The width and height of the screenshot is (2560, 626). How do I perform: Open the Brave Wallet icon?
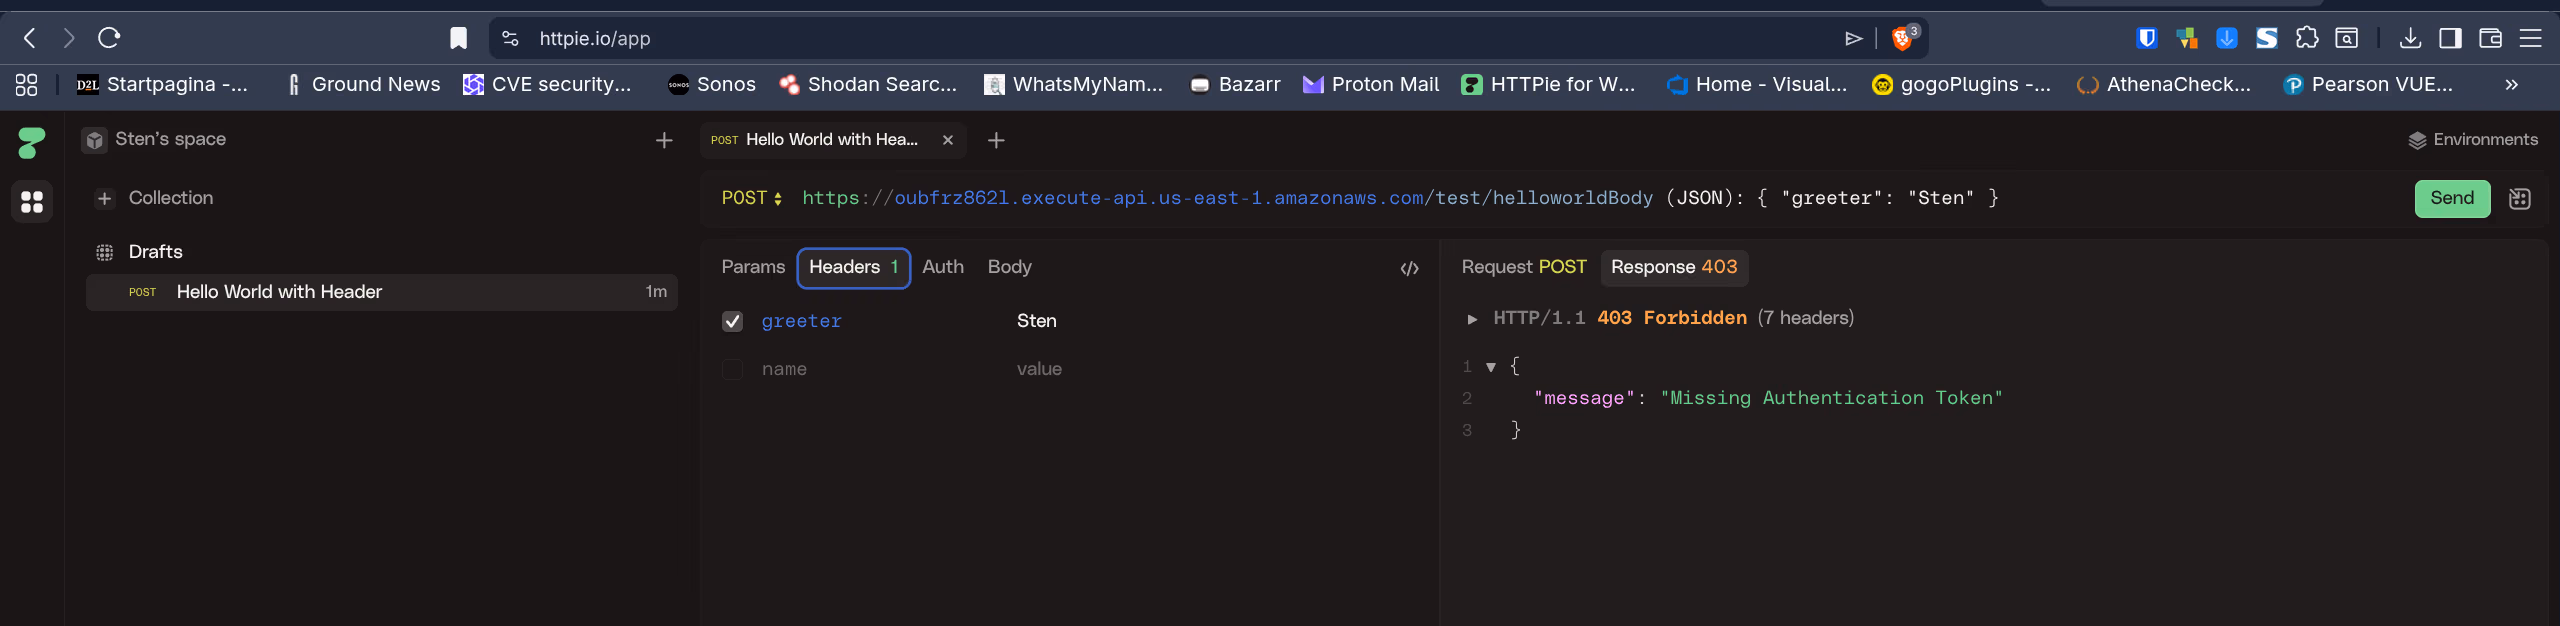coord(2490,38)
